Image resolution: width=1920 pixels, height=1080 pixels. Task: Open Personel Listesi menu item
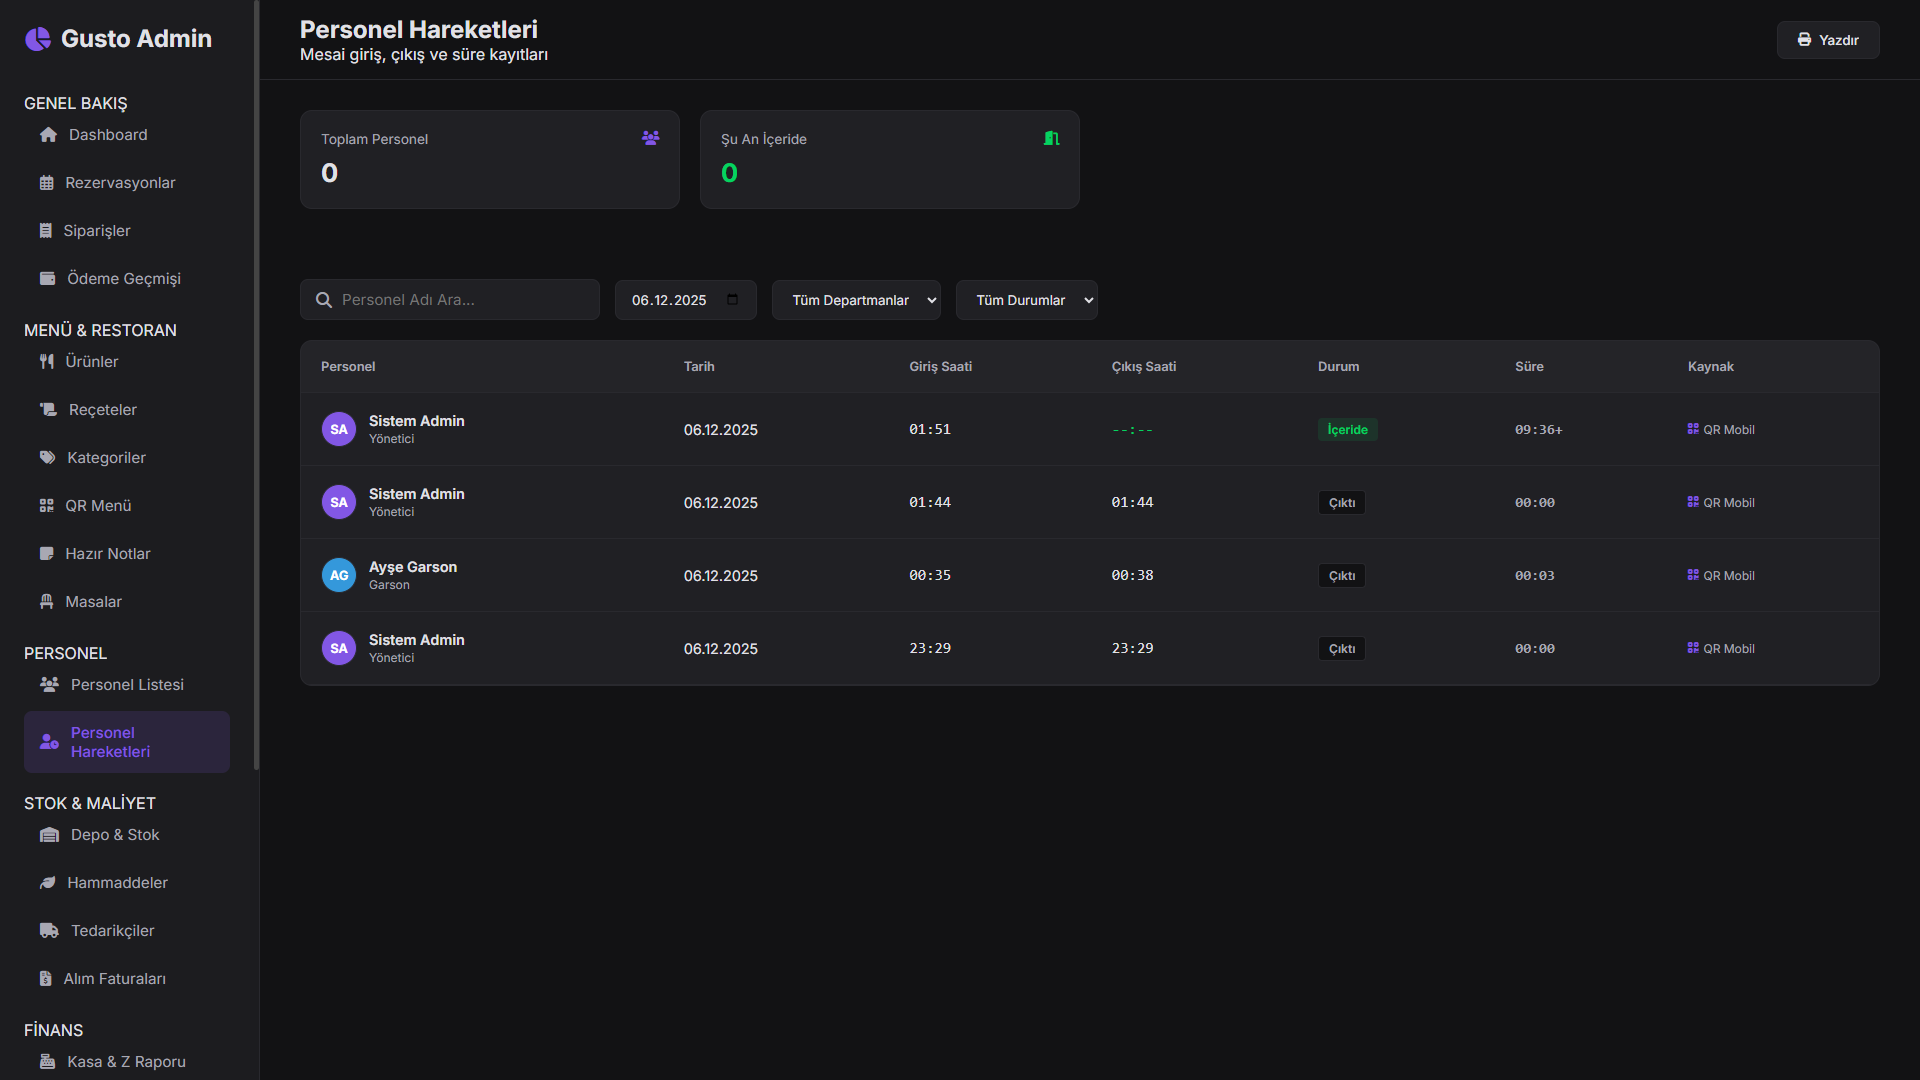pyautogui.click(x=127, y=685)
